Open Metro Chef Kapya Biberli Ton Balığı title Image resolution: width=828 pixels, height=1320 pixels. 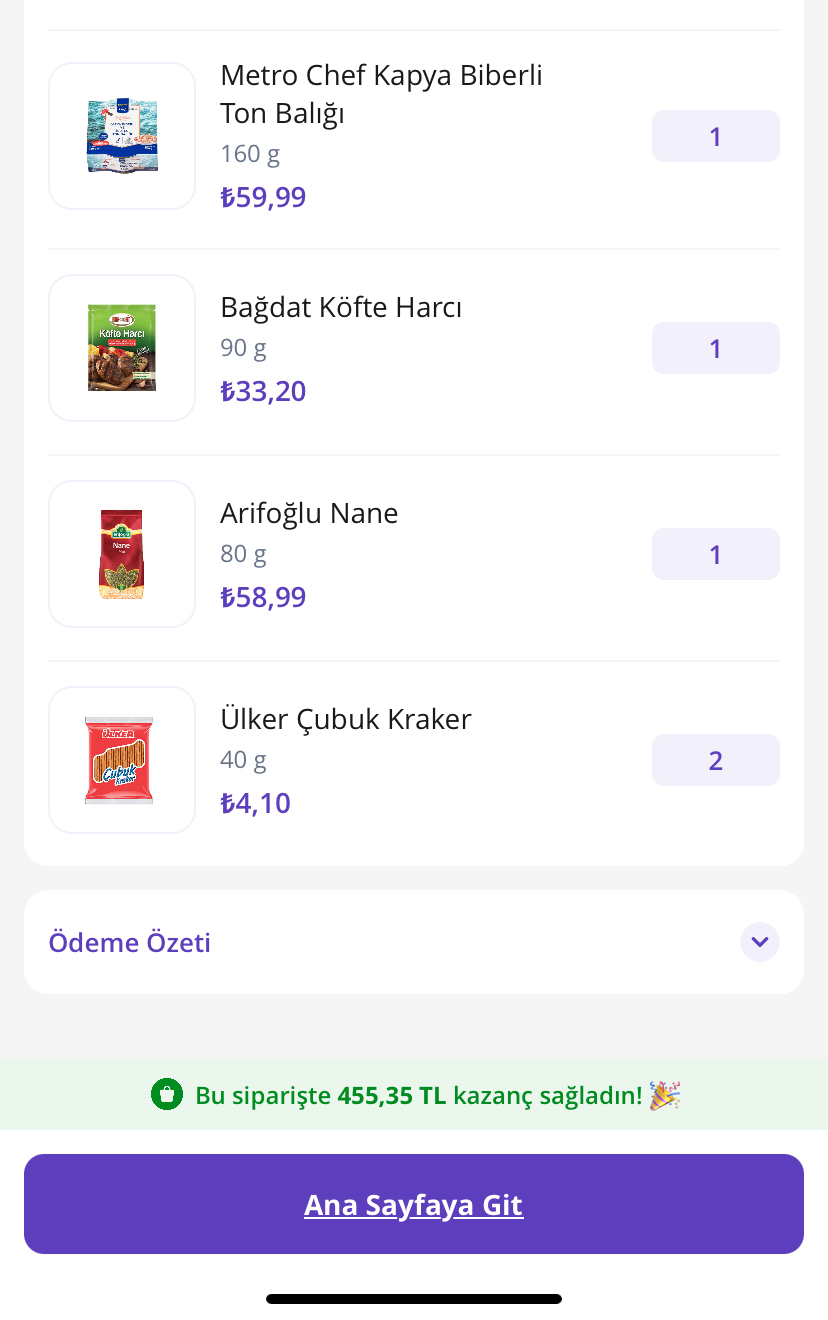[381, 94]
